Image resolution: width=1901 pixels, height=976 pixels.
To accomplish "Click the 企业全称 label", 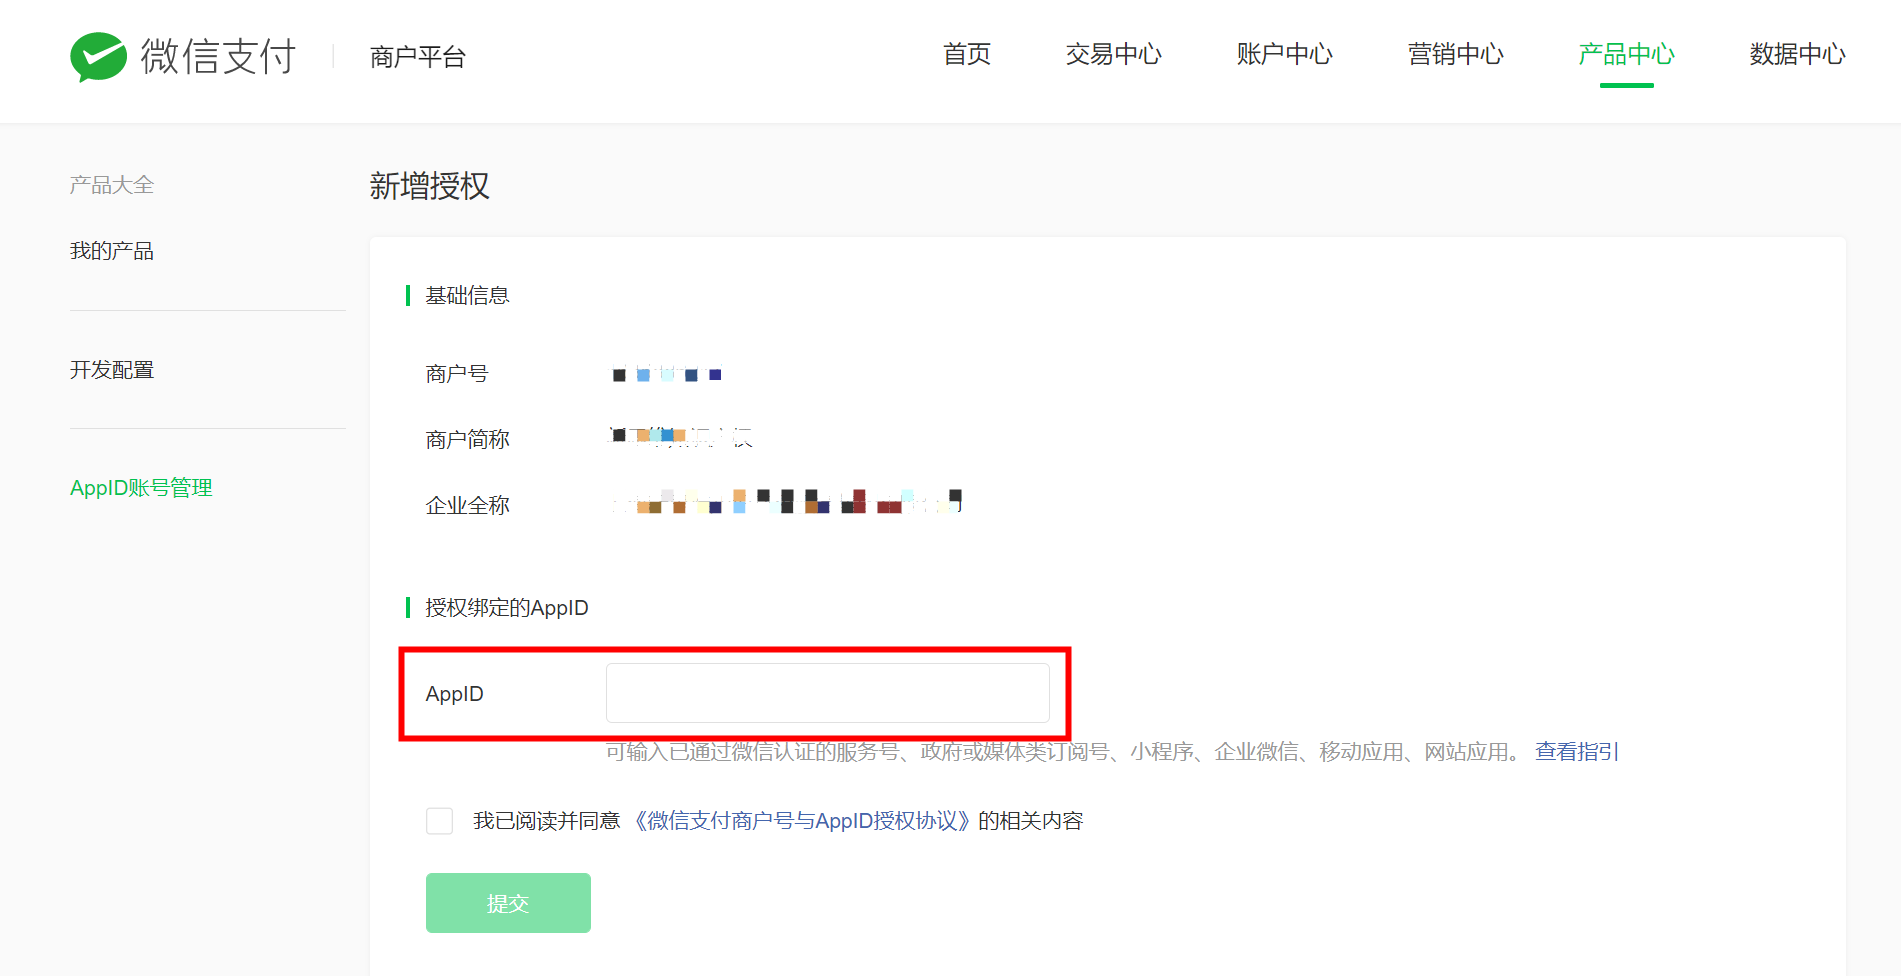I will click(x=467, y=506).
